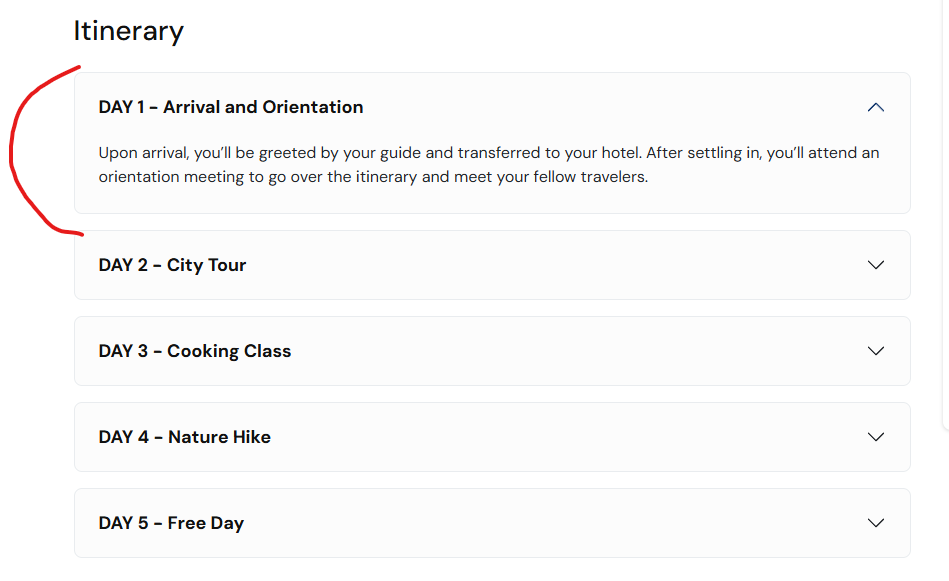Click the Nature Hike row's chevron icon
This screenshot has width=949, height=581.
[876, 437]
